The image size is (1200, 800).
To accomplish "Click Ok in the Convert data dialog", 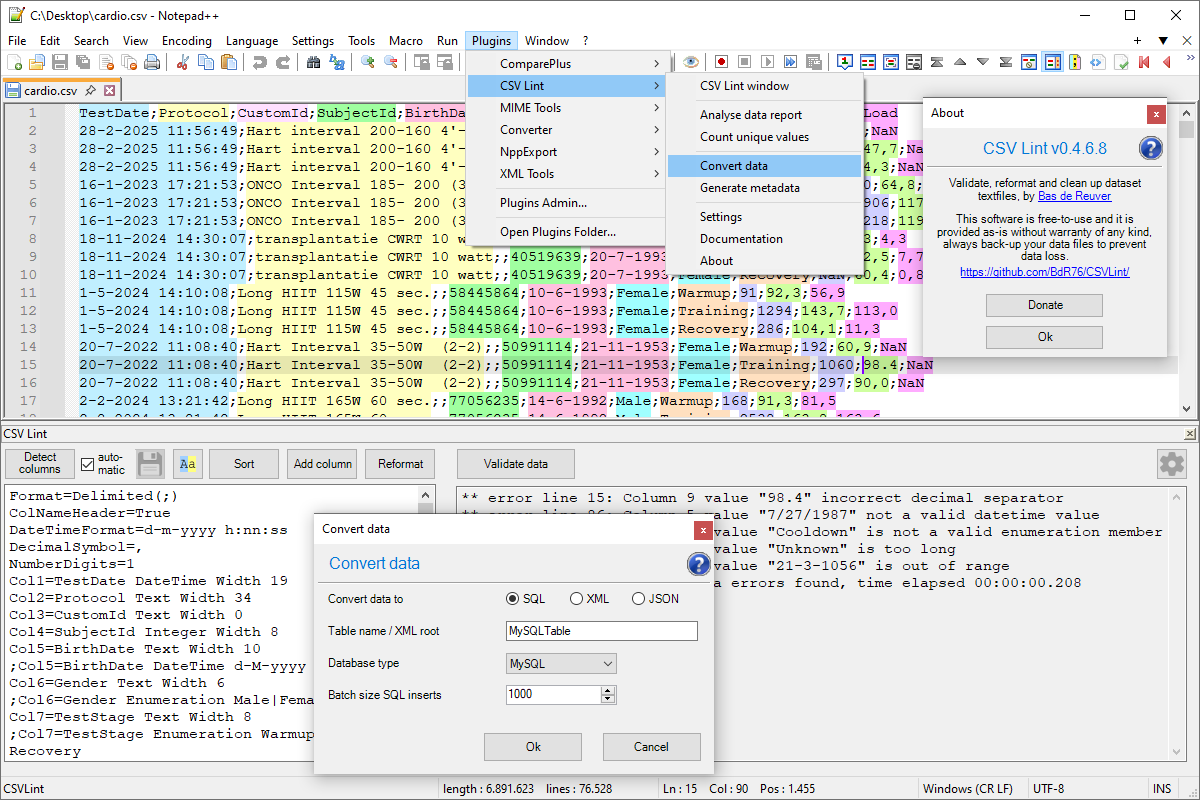I will [533, 747].
